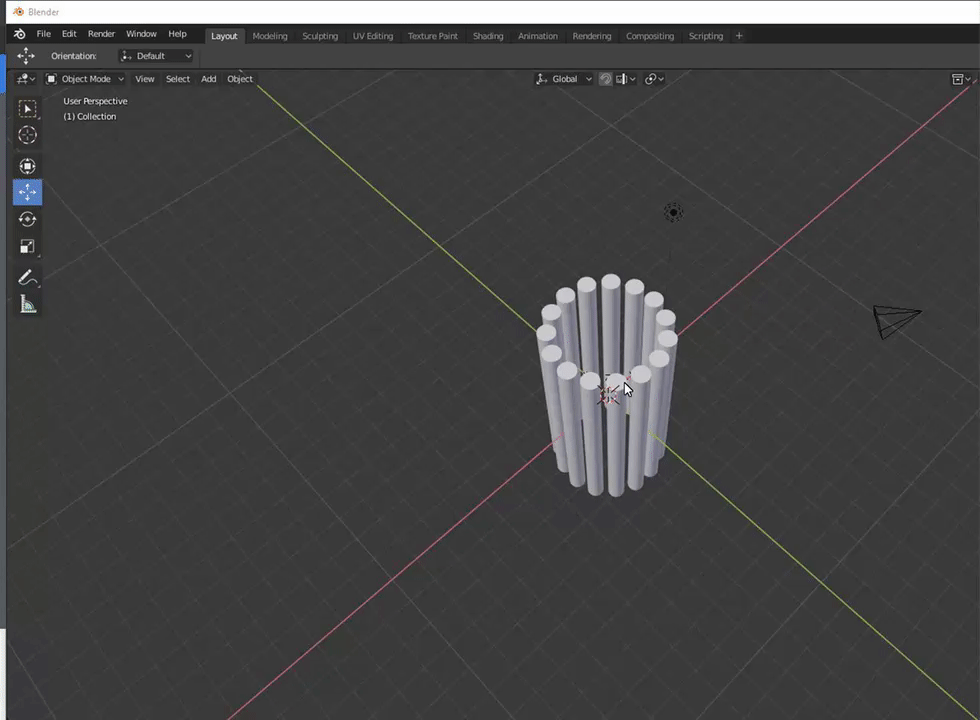
Task: Switch to the Modeling workspace tab
Action: point(270,36)
